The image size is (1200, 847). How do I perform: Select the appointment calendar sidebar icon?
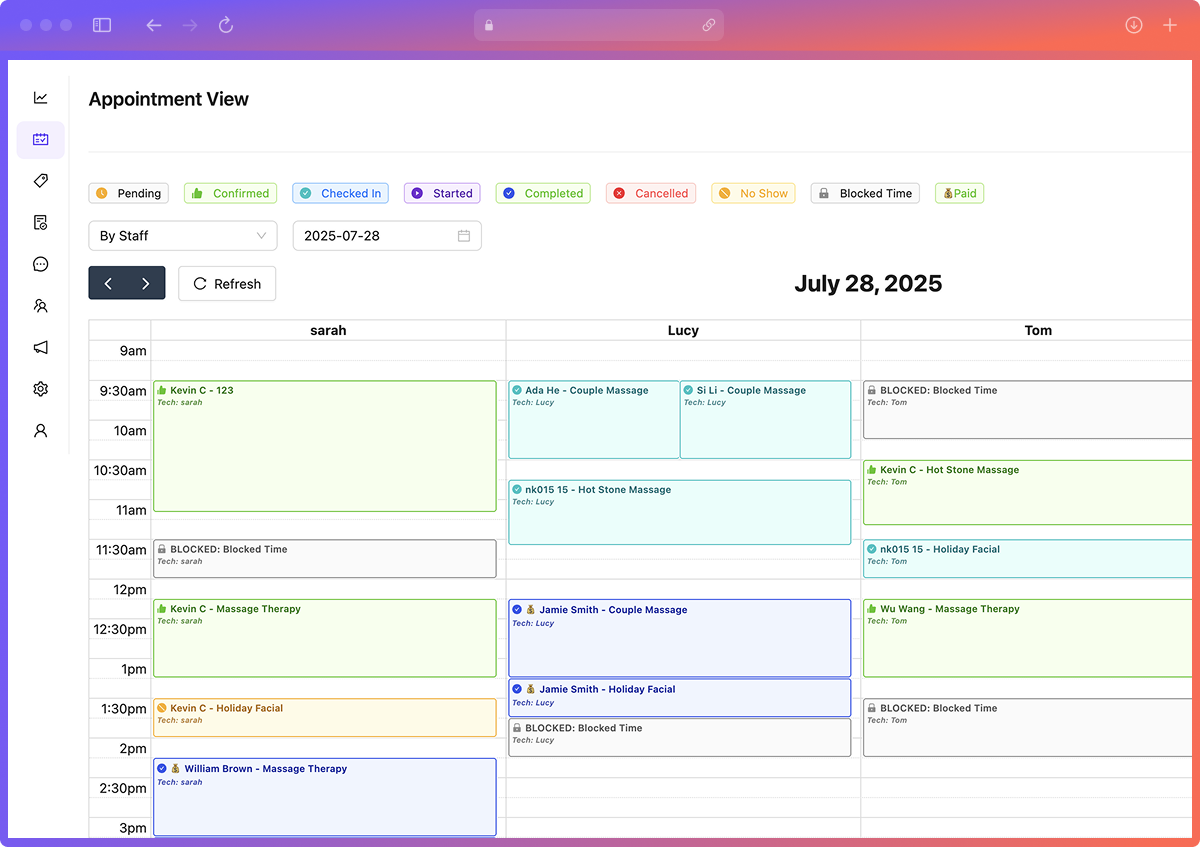[x=41, y=140]
